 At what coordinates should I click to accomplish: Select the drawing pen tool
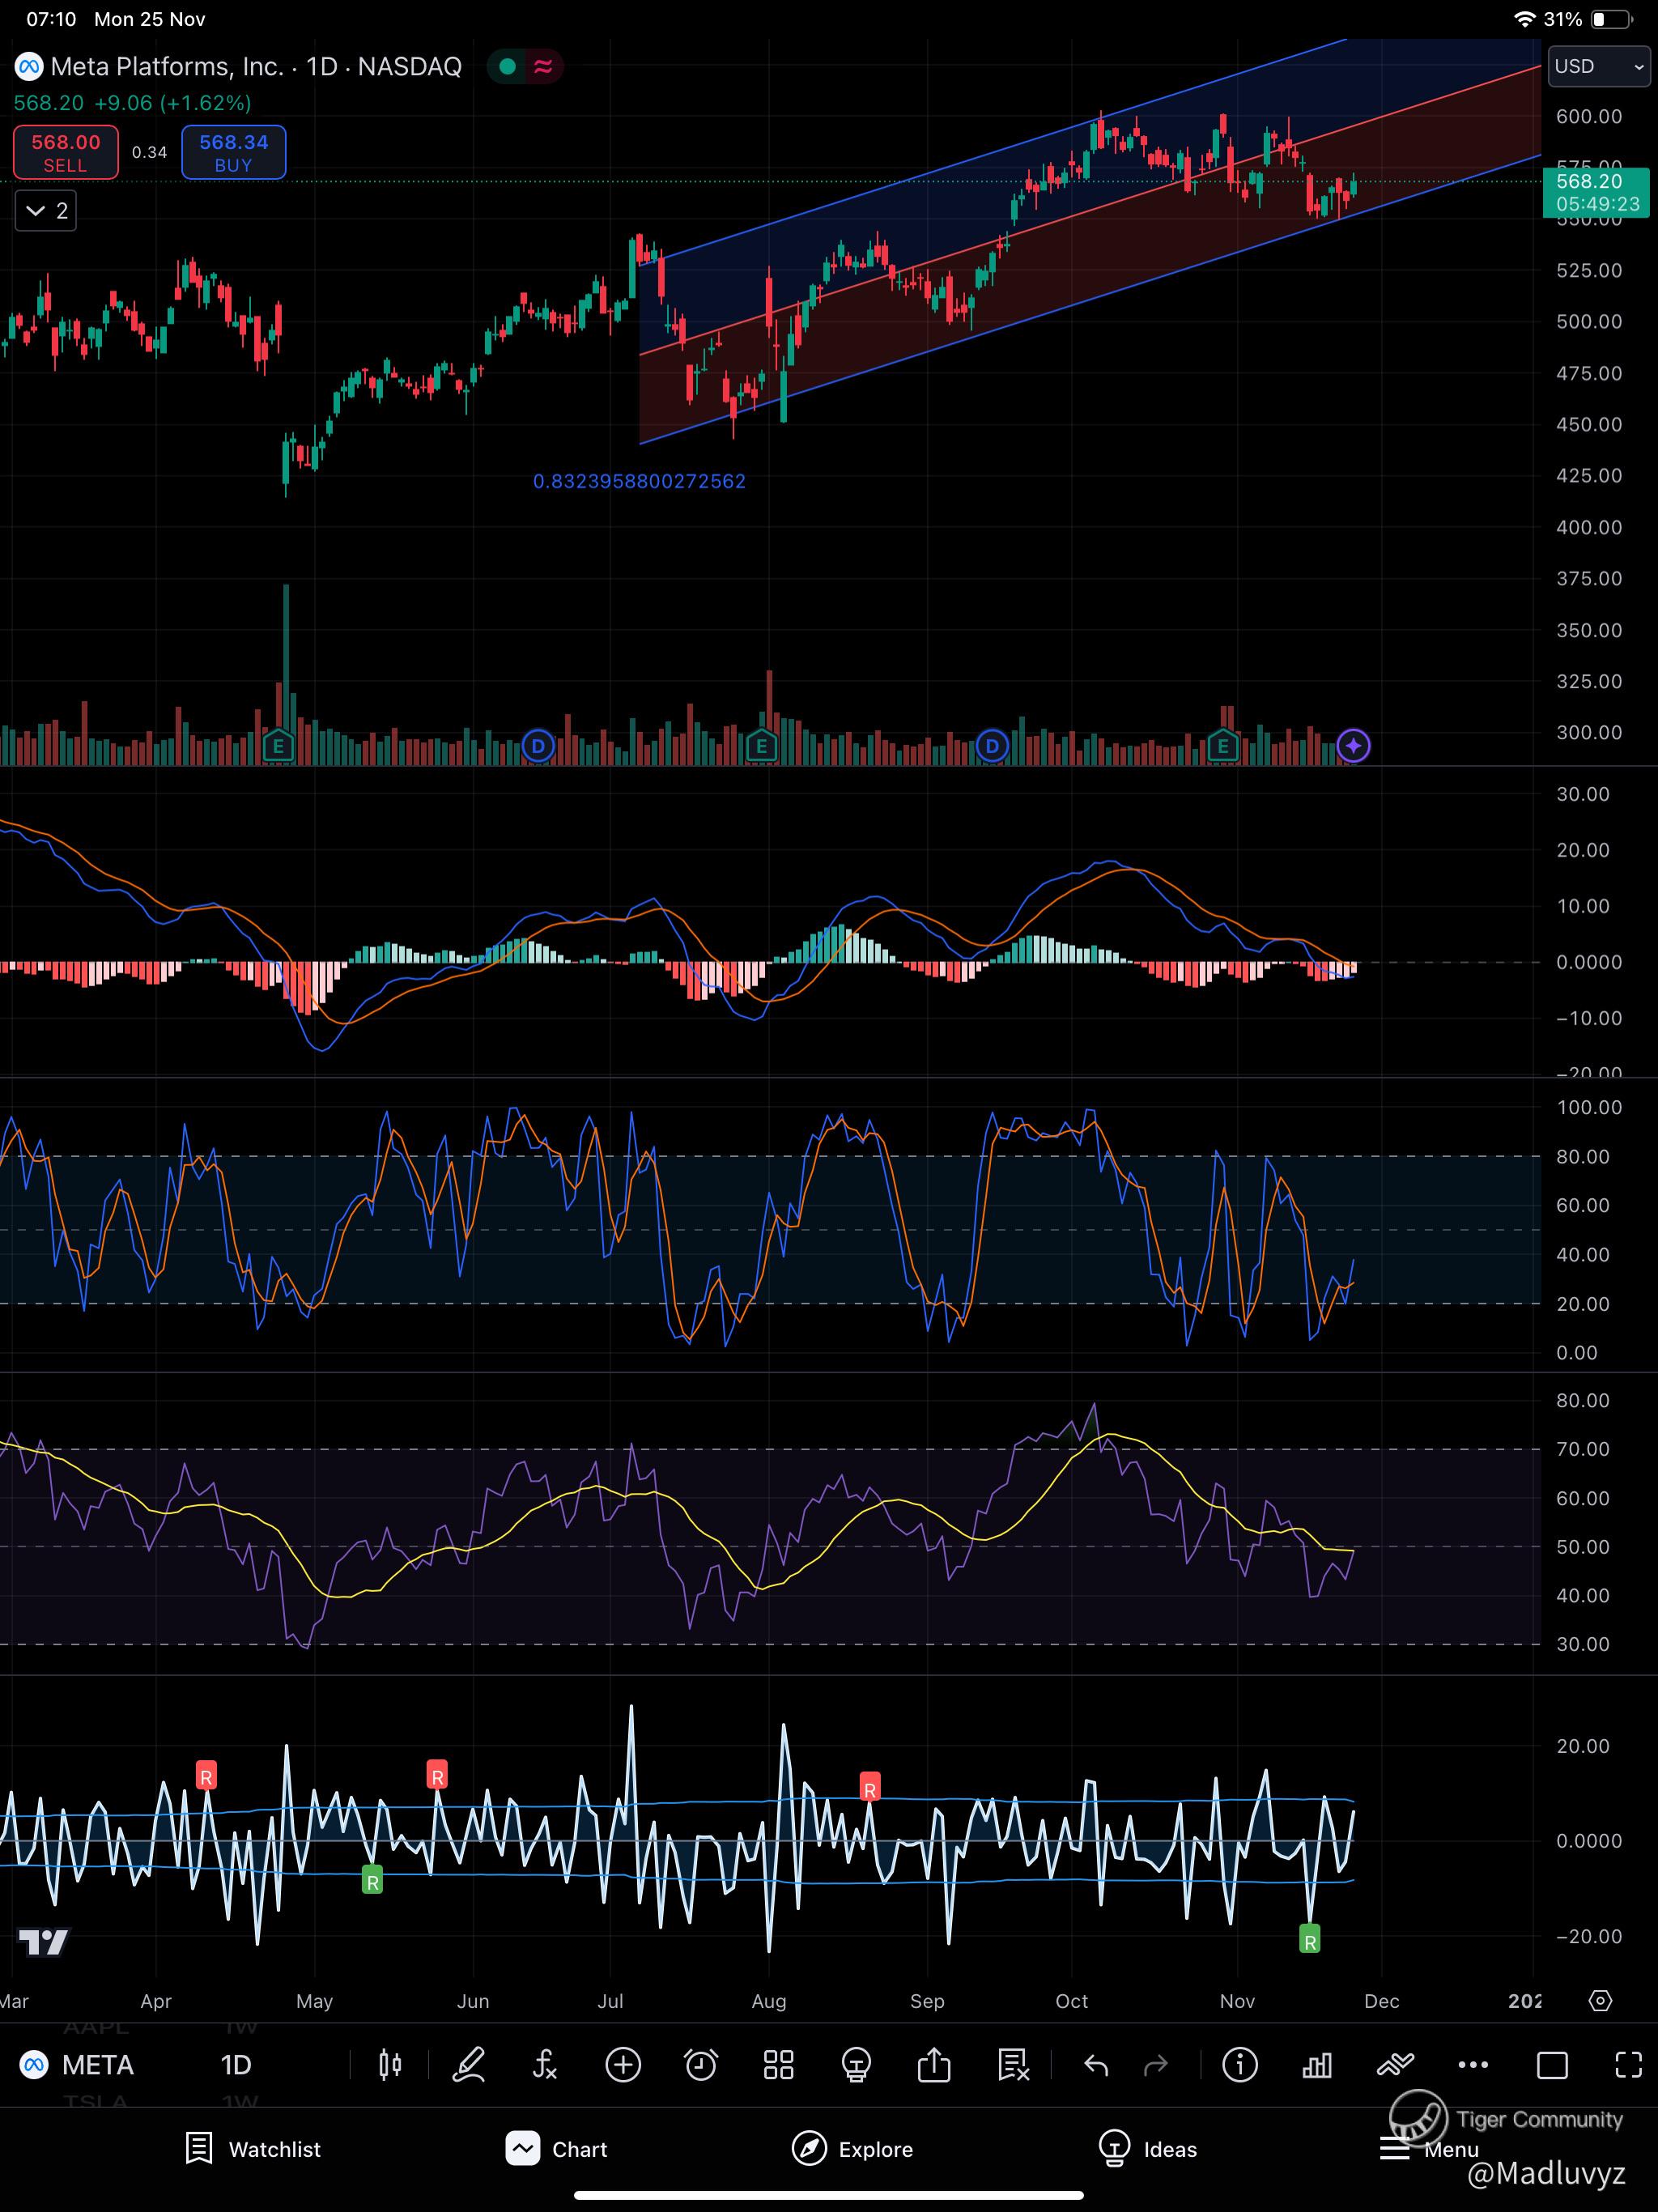(468, 2064)
